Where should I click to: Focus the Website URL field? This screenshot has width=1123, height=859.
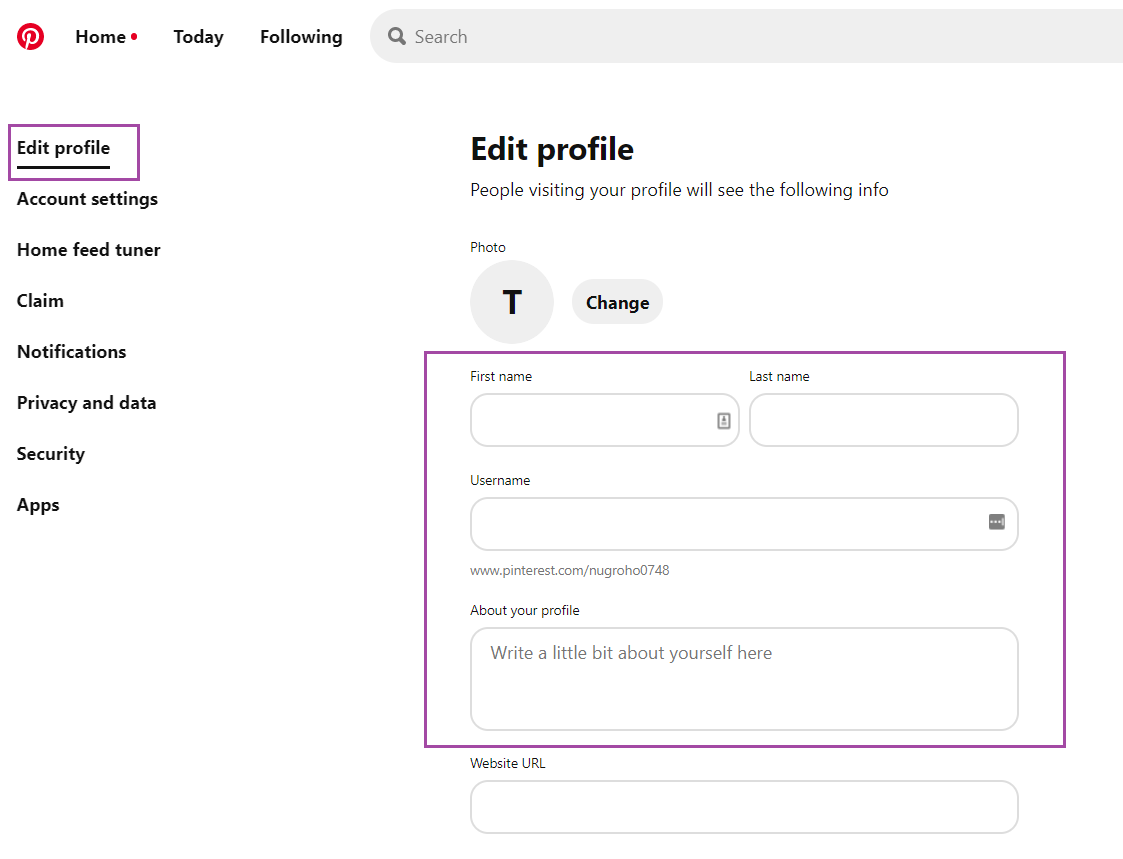(744, 807)
